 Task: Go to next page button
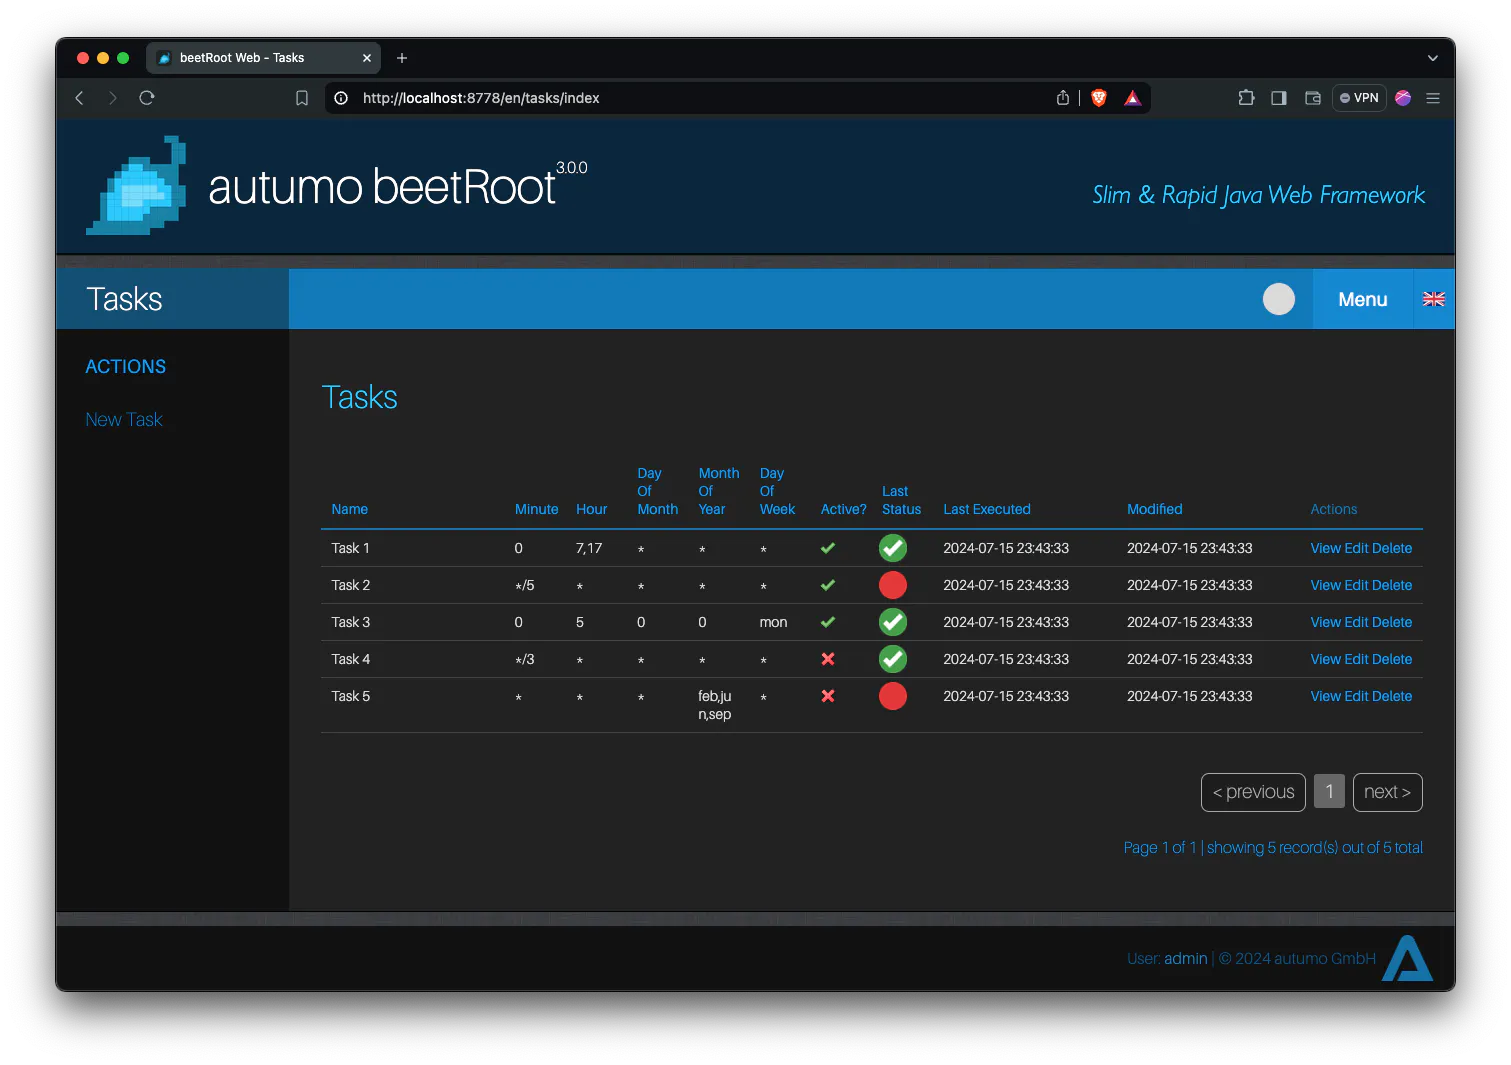[x=1387, y=792]
